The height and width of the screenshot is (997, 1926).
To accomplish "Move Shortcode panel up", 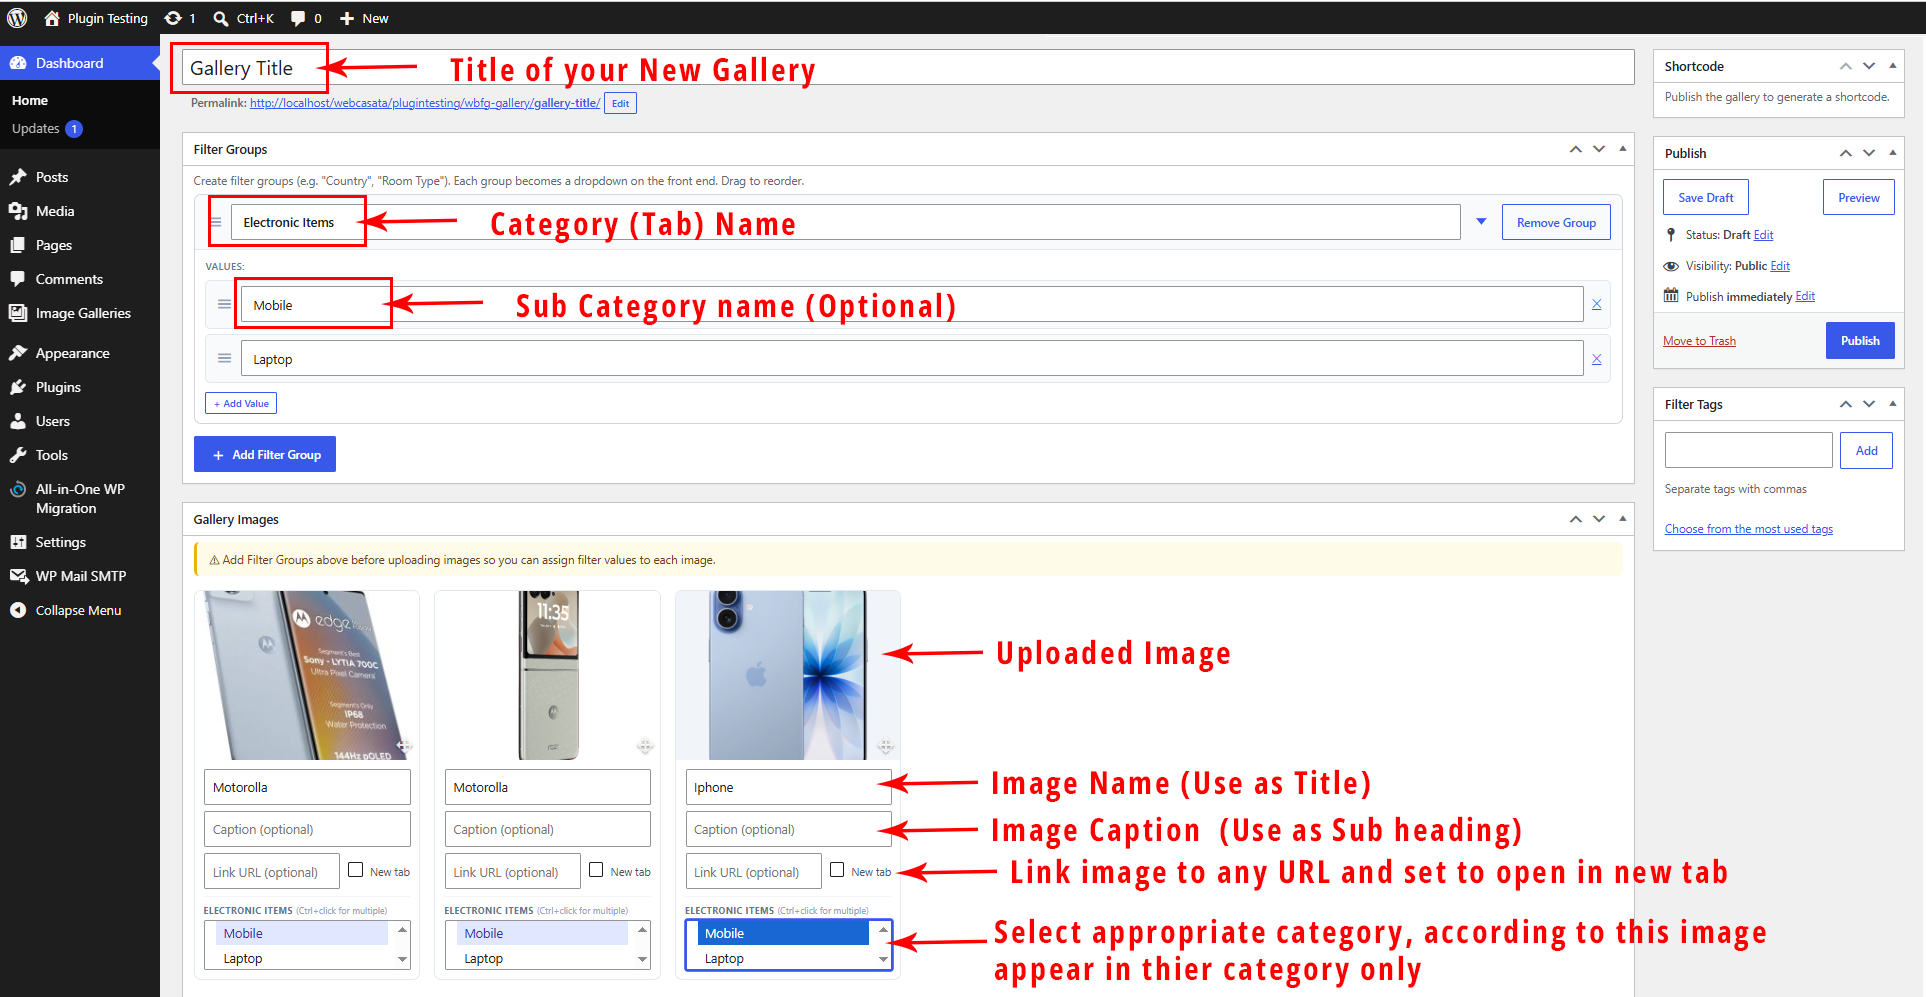I will (1845, 66).
